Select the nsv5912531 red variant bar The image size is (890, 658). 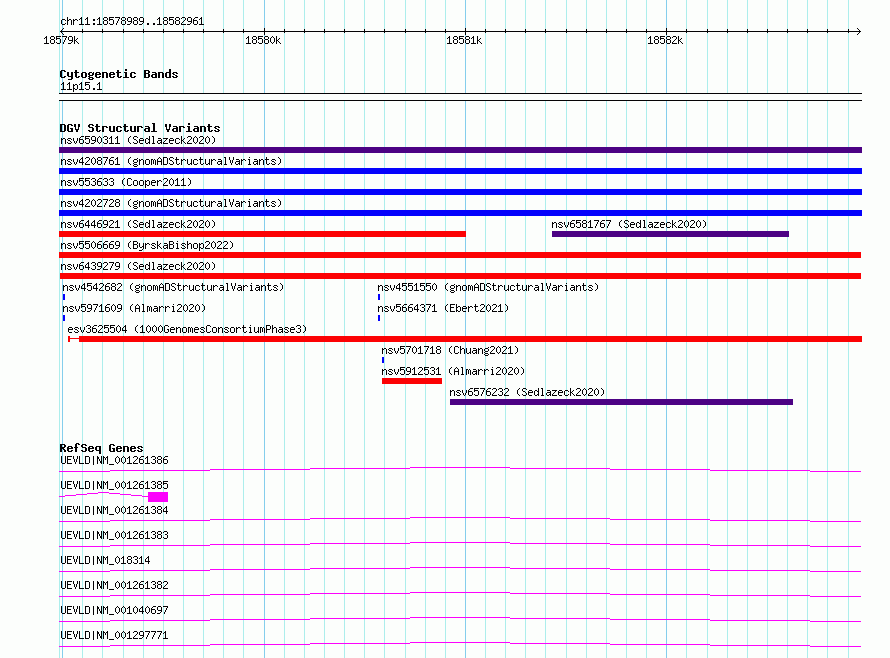point(412,381)
